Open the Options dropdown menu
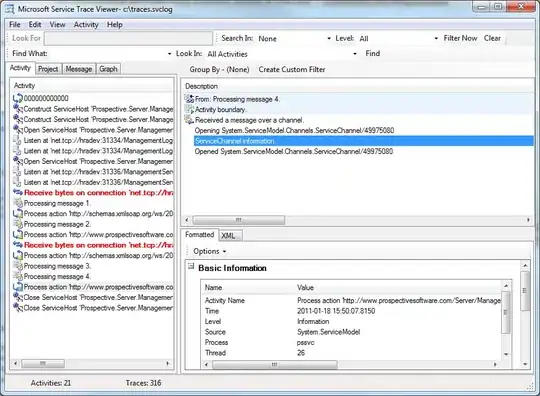This screenshot has width=540, height=396. [x=209, y=251]
